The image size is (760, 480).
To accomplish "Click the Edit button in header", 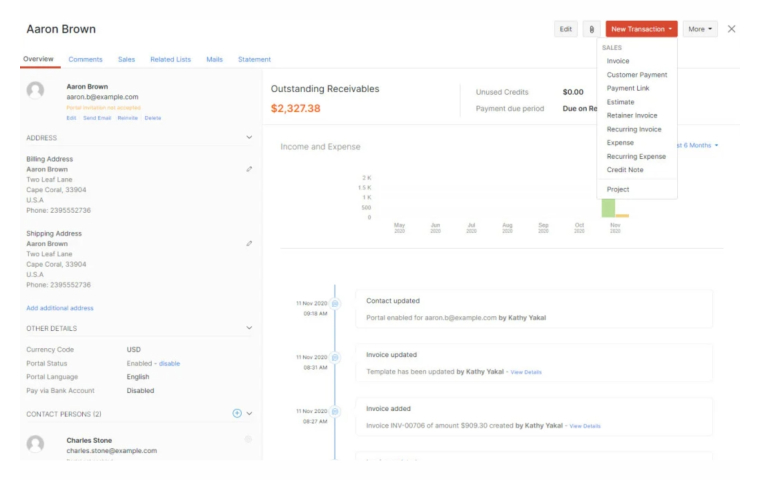I will pyautogui.click(x=566, y=29).
